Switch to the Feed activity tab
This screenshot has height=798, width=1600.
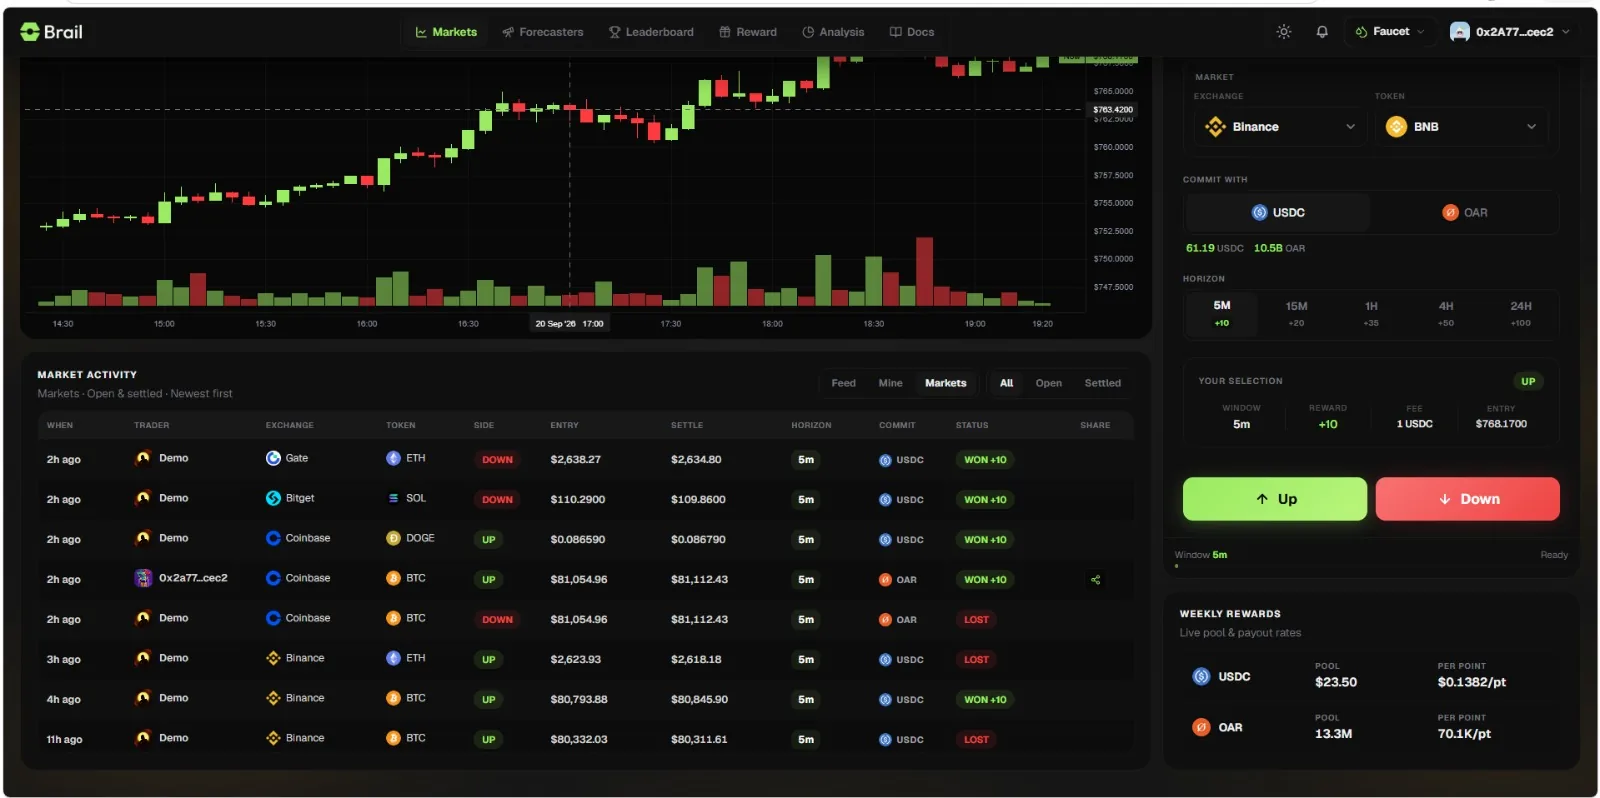click(x=843, y=383)
